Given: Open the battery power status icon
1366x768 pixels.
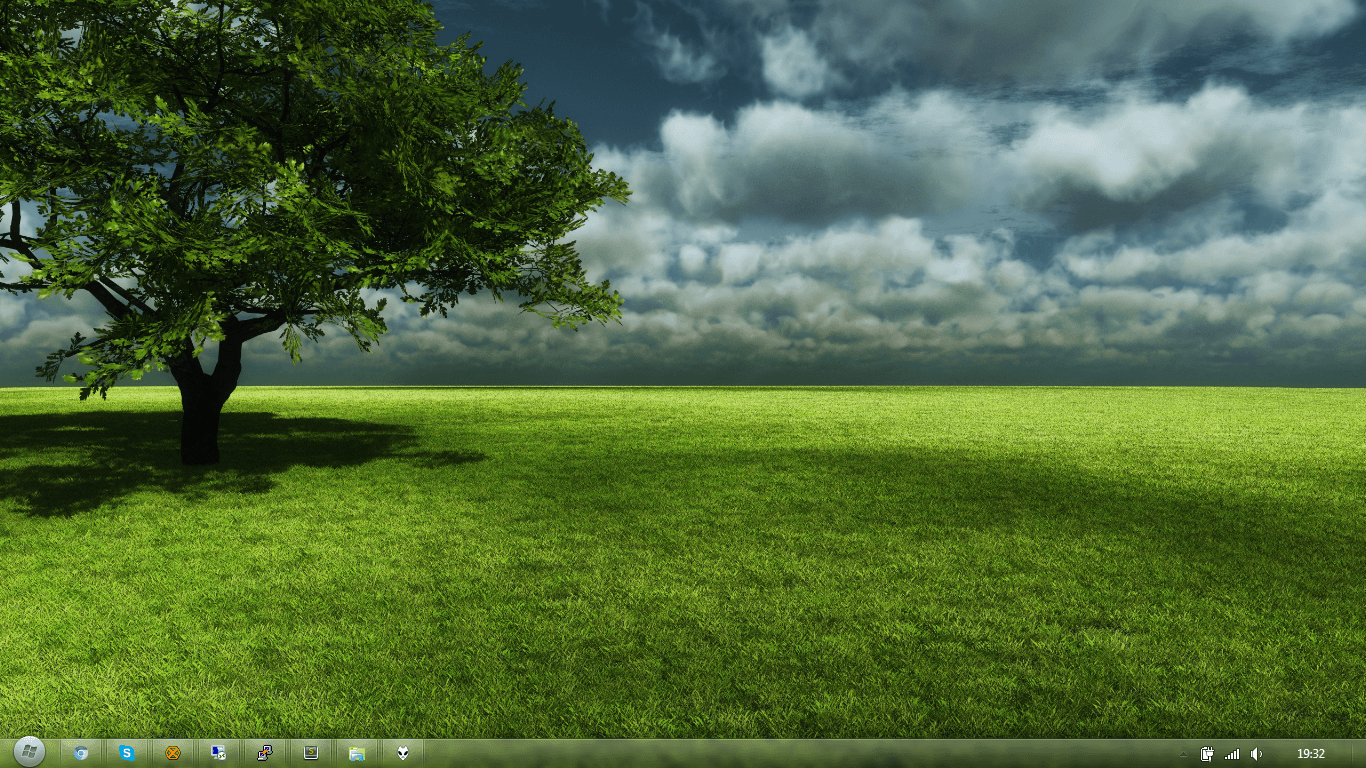Looking at the screenshot, I should click(1208, 754).
